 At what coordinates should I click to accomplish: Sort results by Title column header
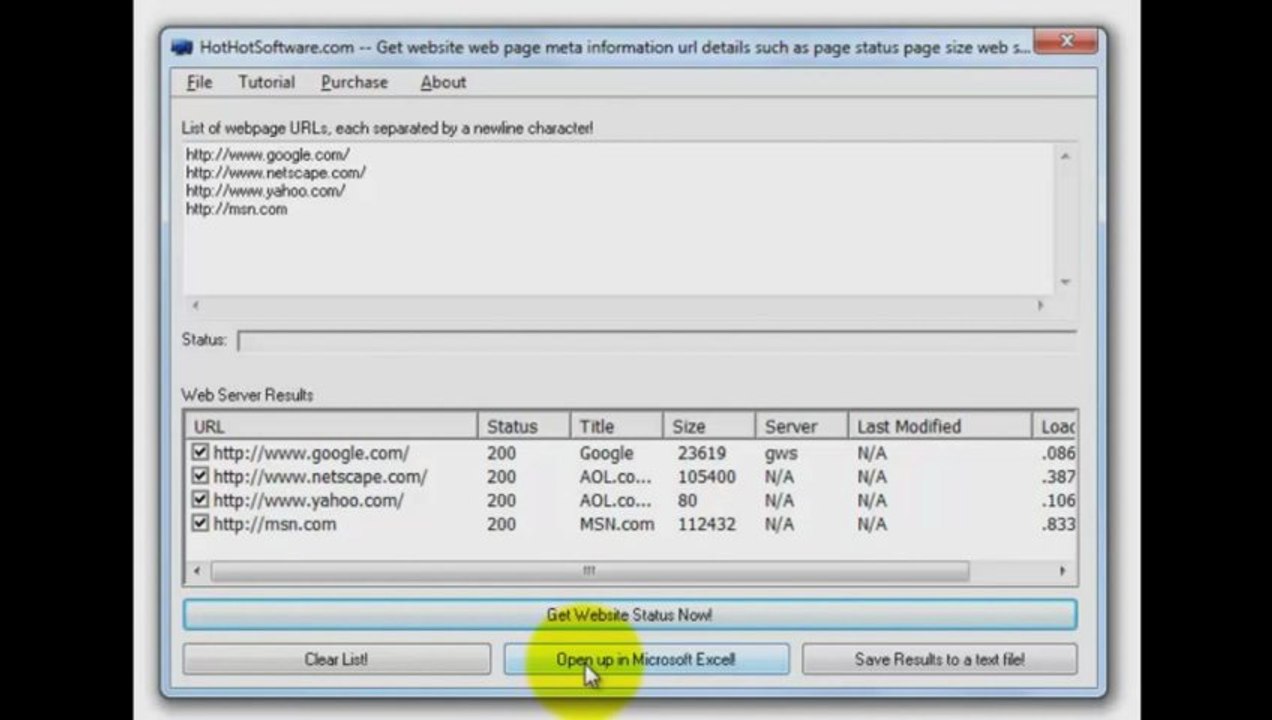pos(616,426)
